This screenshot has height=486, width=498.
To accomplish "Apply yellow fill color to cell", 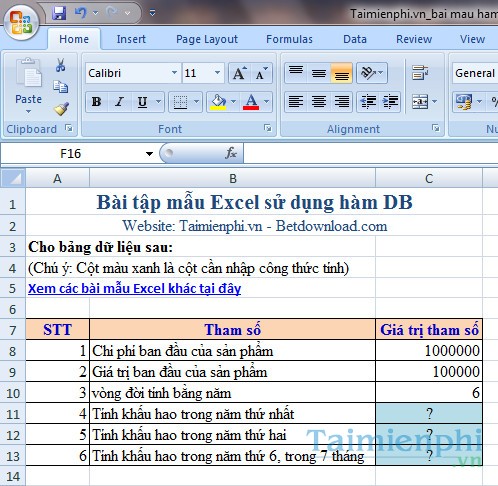I will point(218,102).
